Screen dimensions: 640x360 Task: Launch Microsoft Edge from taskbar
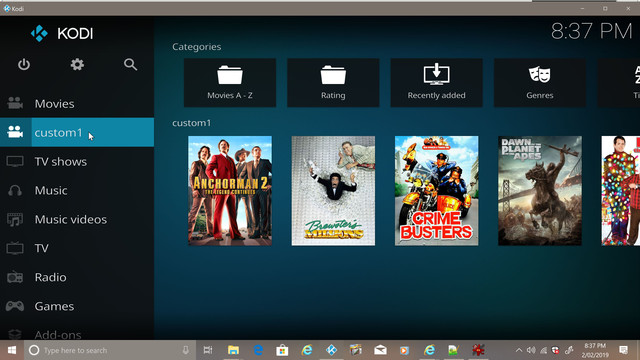tap(258, 350)
